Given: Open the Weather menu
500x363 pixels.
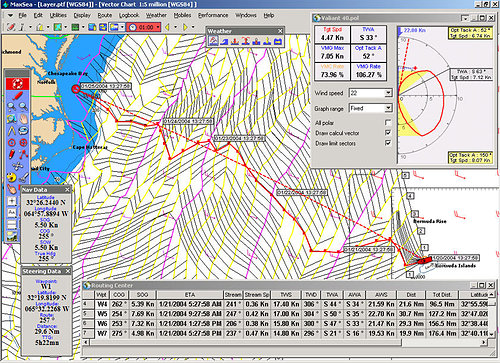Looking at the screenshot, I should (156, 15).
